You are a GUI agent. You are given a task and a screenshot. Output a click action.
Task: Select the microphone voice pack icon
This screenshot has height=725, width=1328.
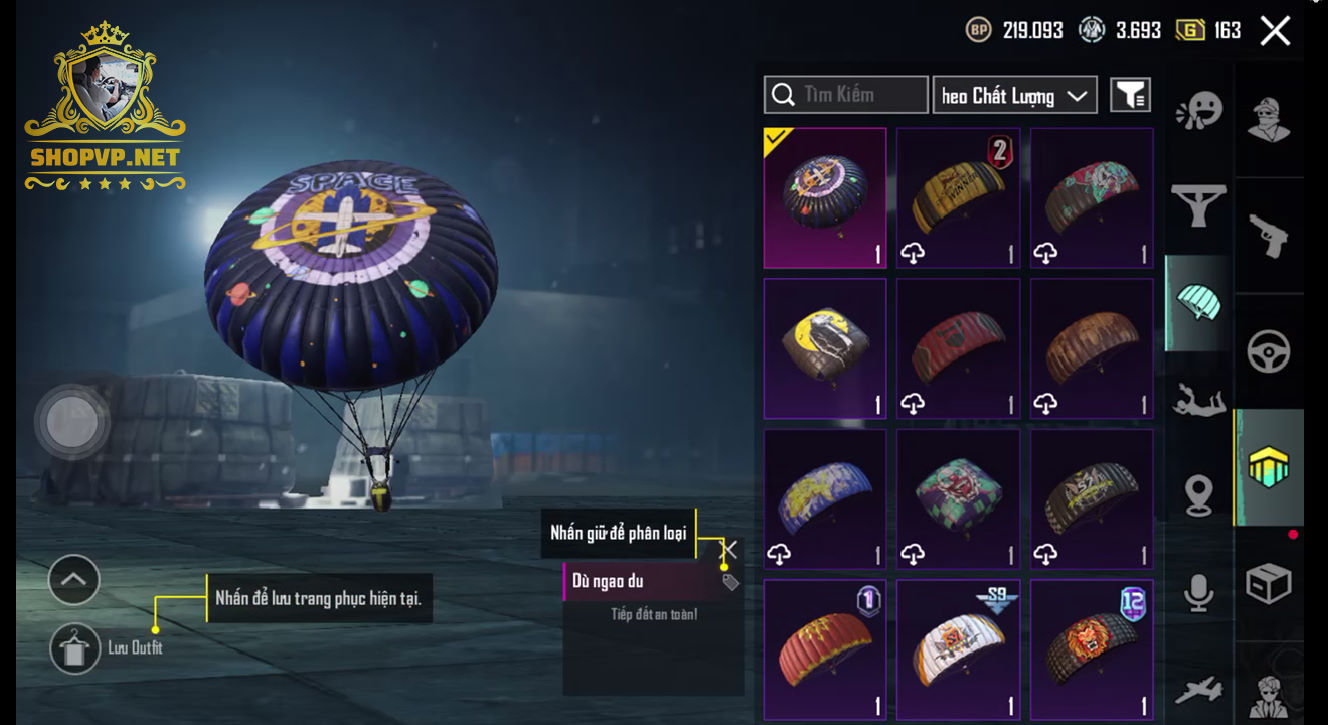(x=1198, y=592)
